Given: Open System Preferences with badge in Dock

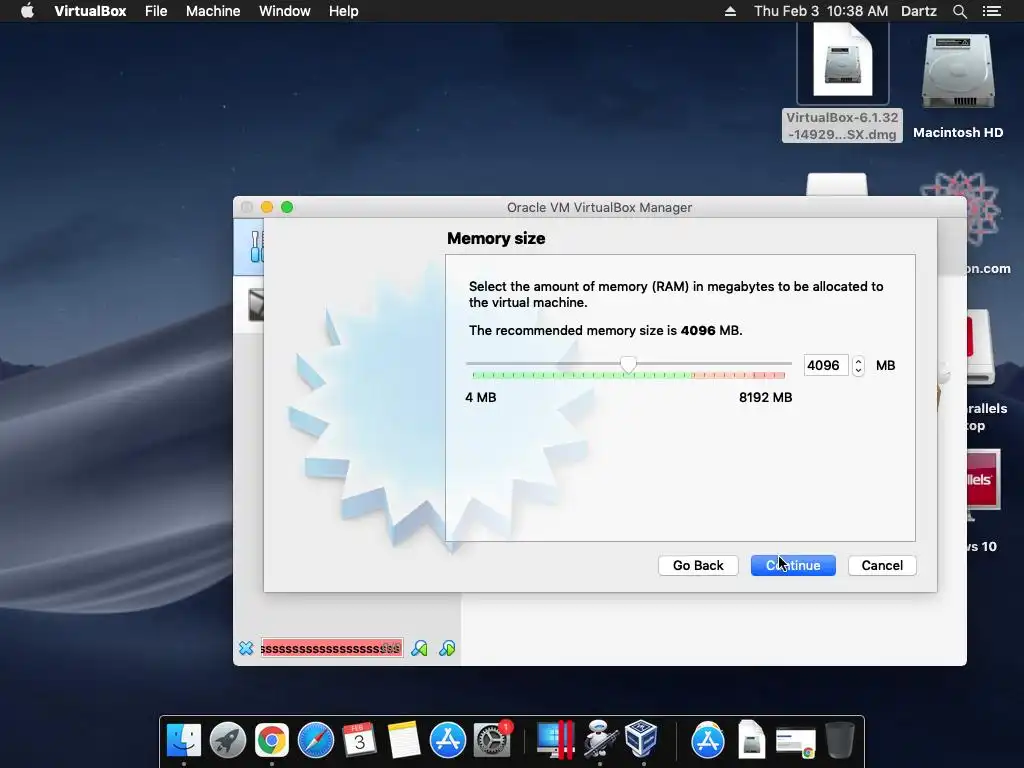Looking at the screenshot, I should [x=492, y=740].
